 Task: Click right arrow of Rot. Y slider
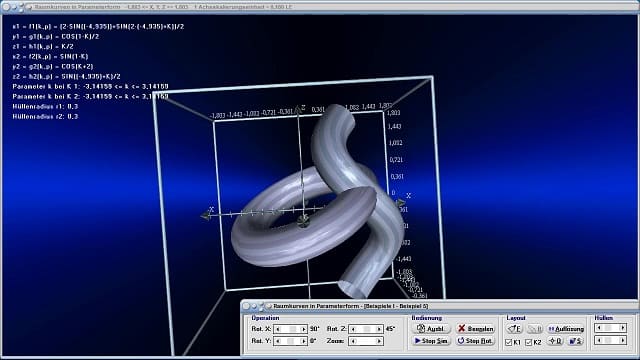pos(303,341)
